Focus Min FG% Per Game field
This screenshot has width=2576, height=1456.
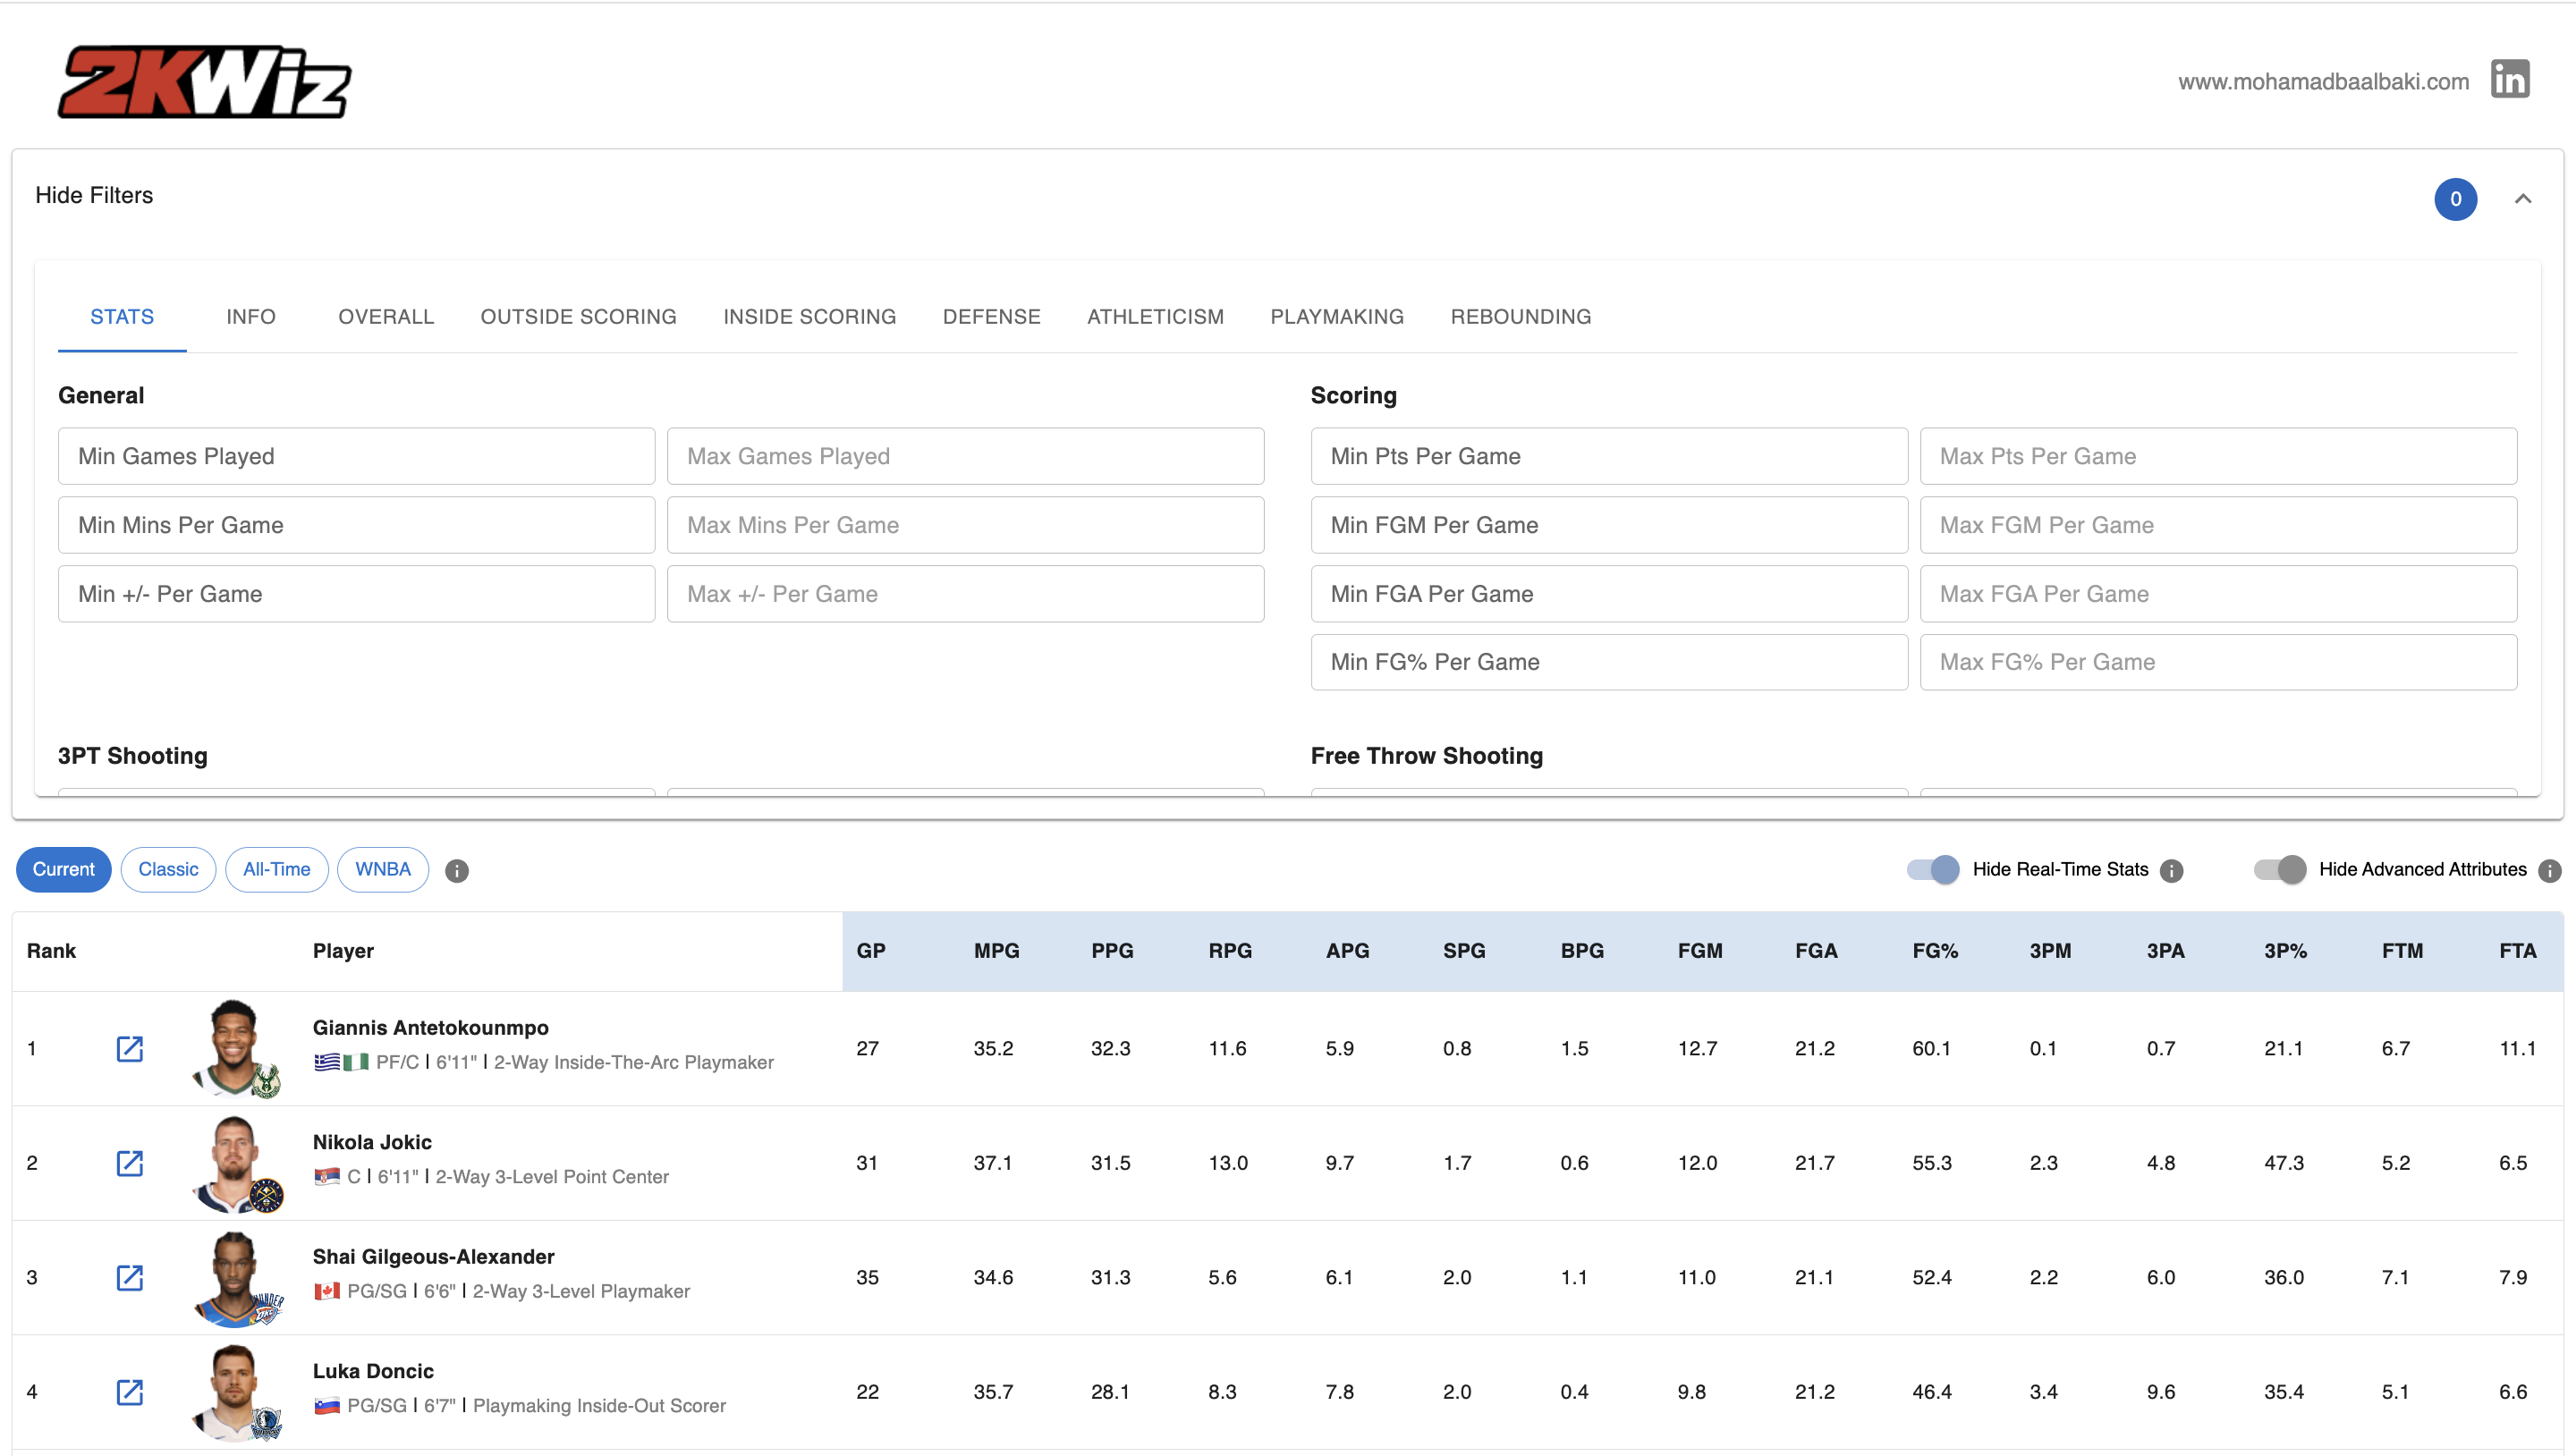coord(1609,662)
